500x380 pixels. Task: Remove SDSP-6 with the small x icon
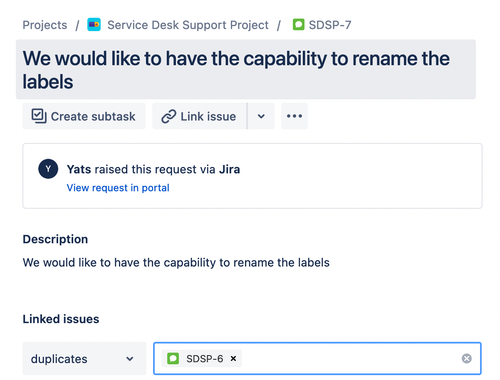(233, 358)
